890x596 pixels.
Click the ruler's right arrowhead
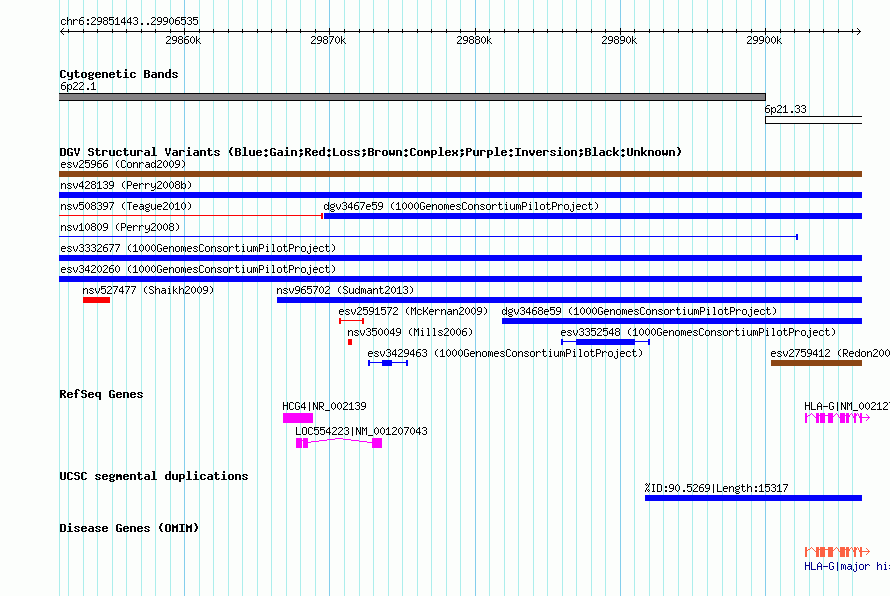pos(858,31)
